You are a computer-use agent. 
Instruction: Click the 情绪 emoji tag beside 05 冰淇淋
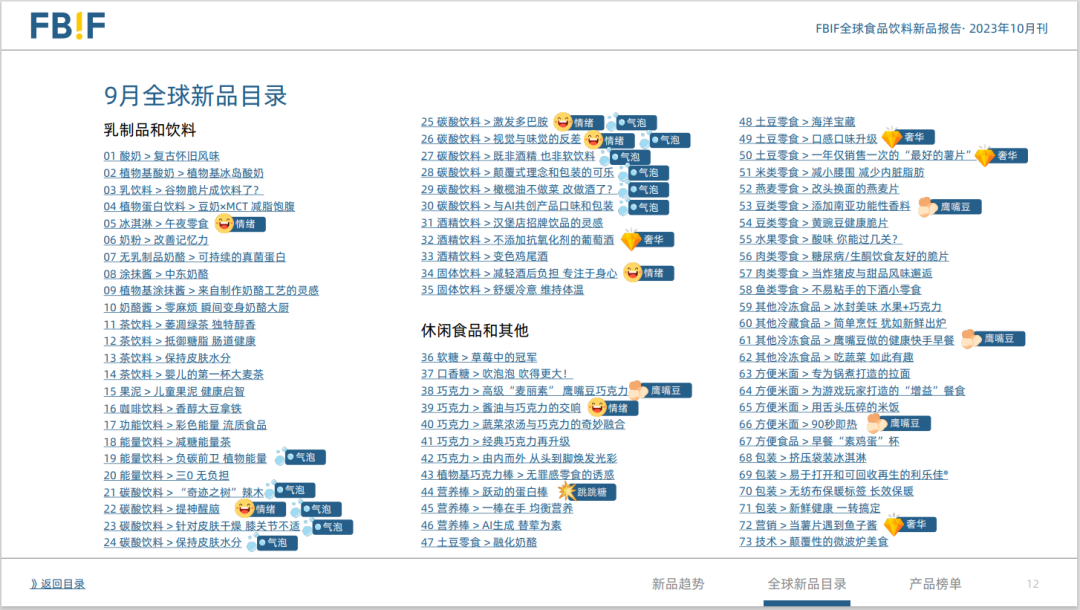pos(243,224)
